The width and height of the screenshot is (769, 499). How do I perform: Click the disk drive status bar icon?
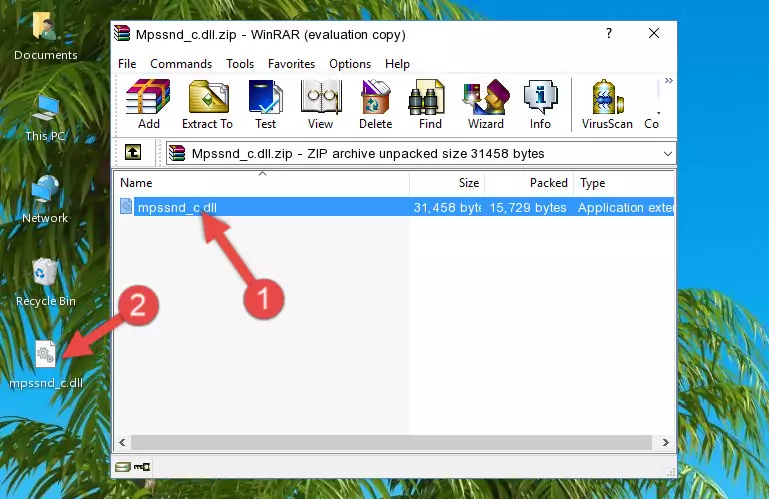[122, 467]
